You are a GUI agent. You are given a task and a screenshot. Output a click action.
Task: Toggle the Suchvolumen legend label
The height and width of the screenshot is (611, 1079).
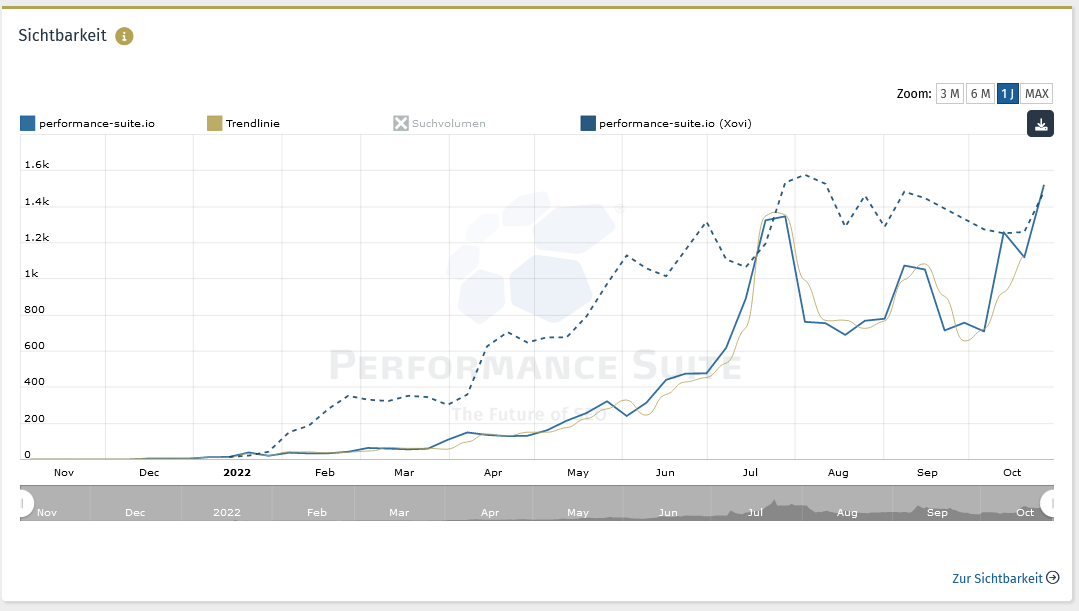[x=449, y=124]
